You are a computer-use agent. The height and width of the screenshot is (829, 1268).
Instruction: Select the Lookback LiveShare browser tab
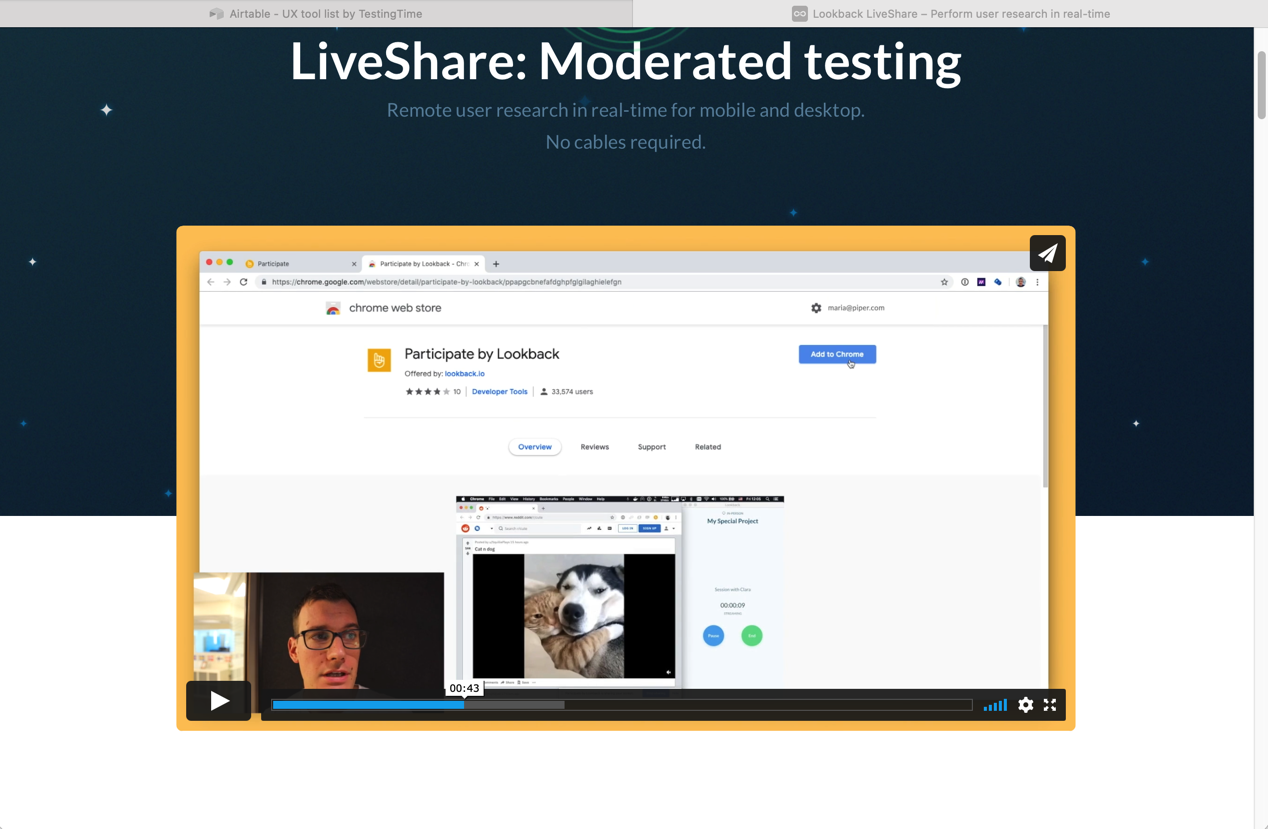point(950,13)
